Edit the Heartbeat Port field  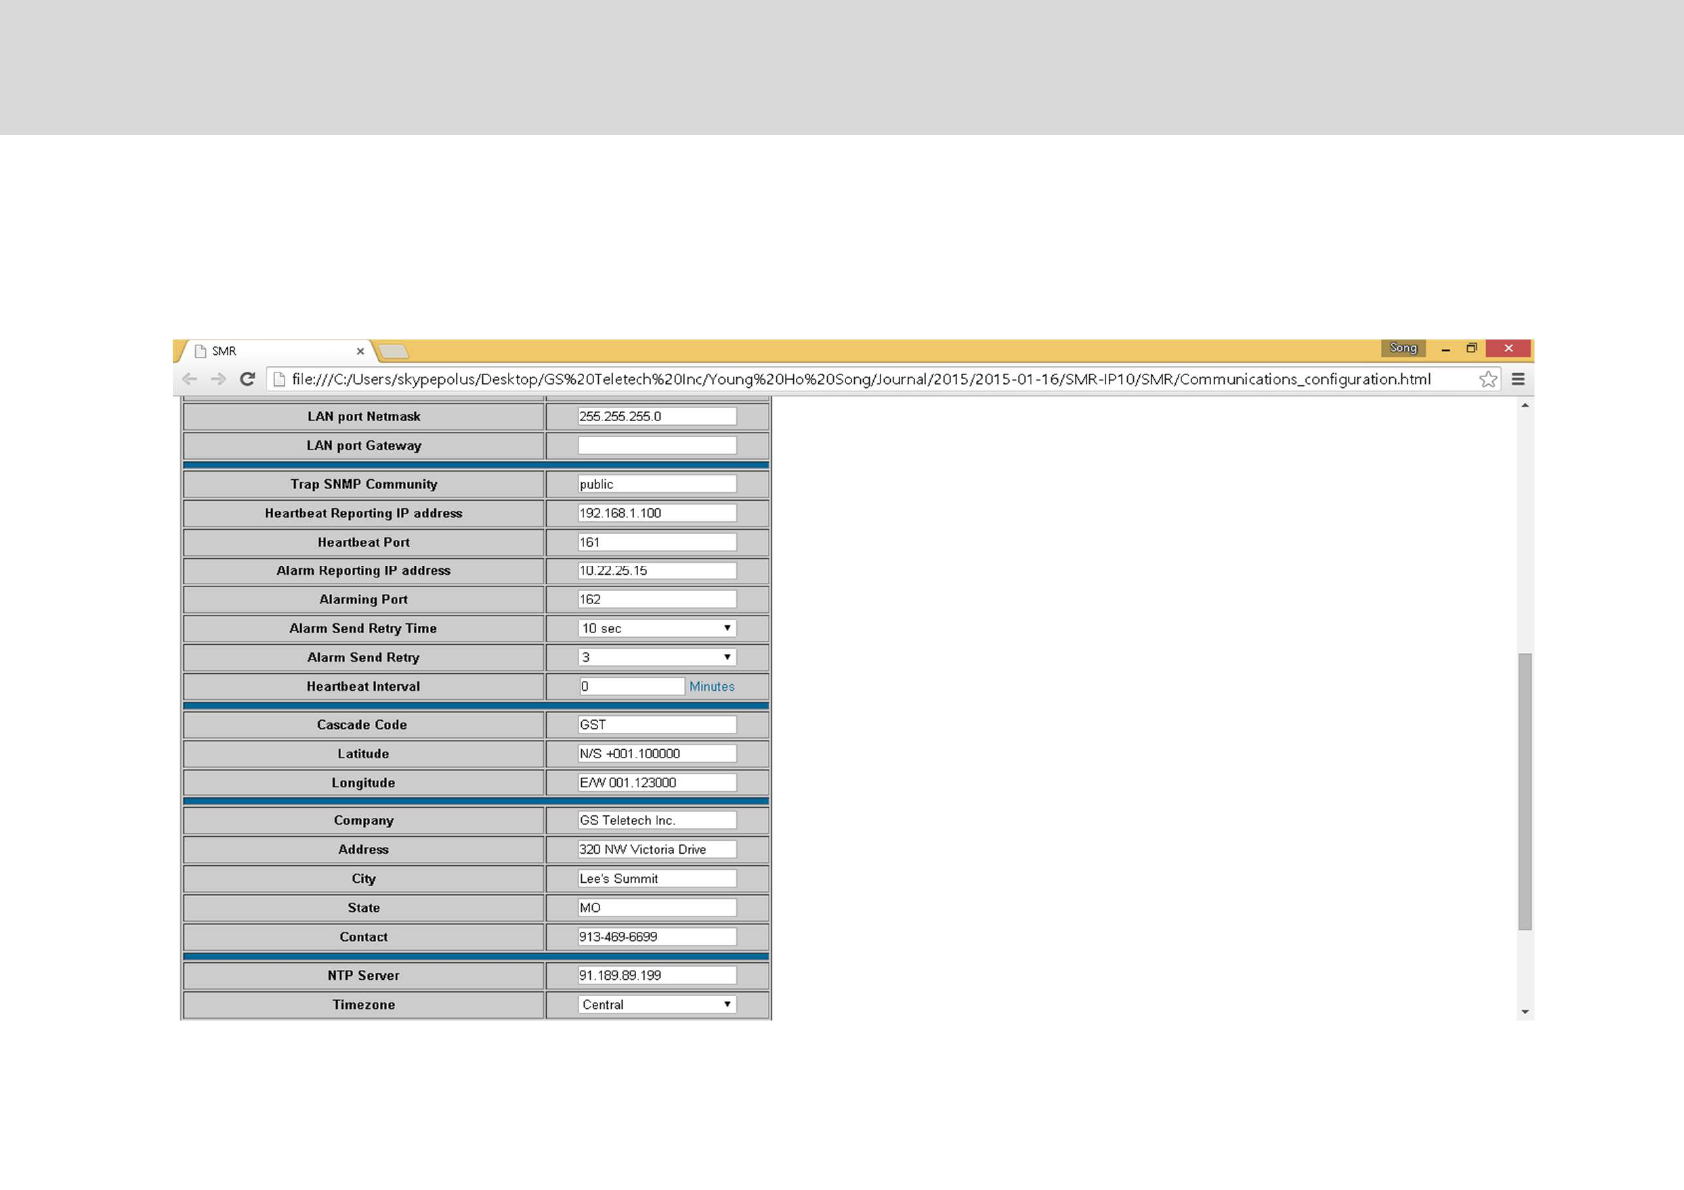(657, 542)
